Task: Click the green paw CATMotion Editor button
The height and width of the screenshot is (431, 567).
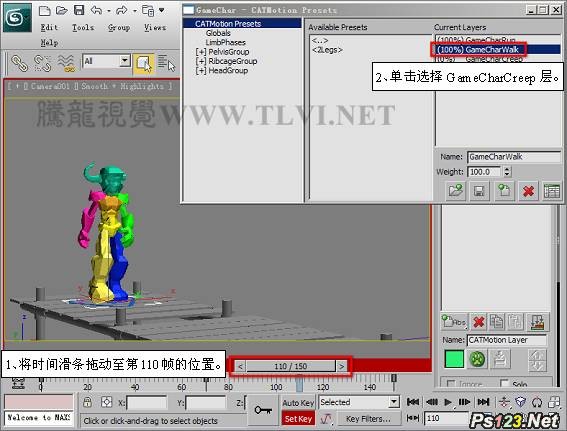Action: 477,359
